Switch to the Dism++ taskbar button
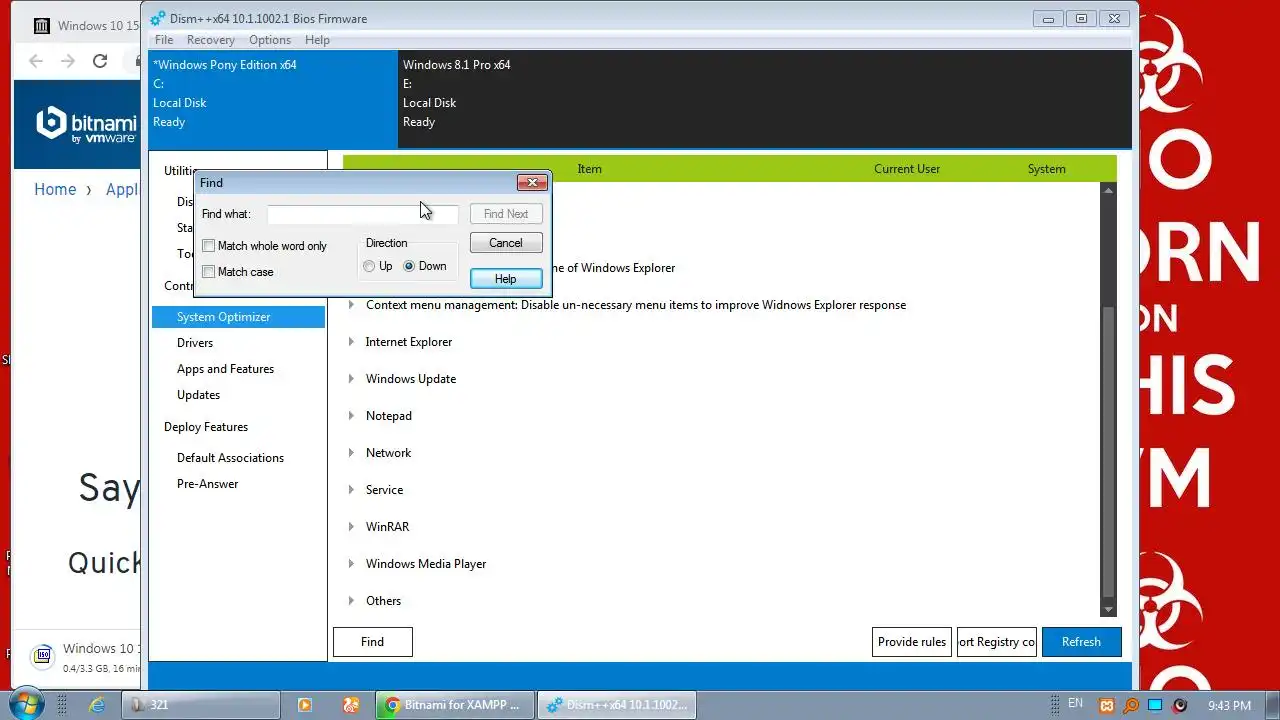 (x=617, y=705)
